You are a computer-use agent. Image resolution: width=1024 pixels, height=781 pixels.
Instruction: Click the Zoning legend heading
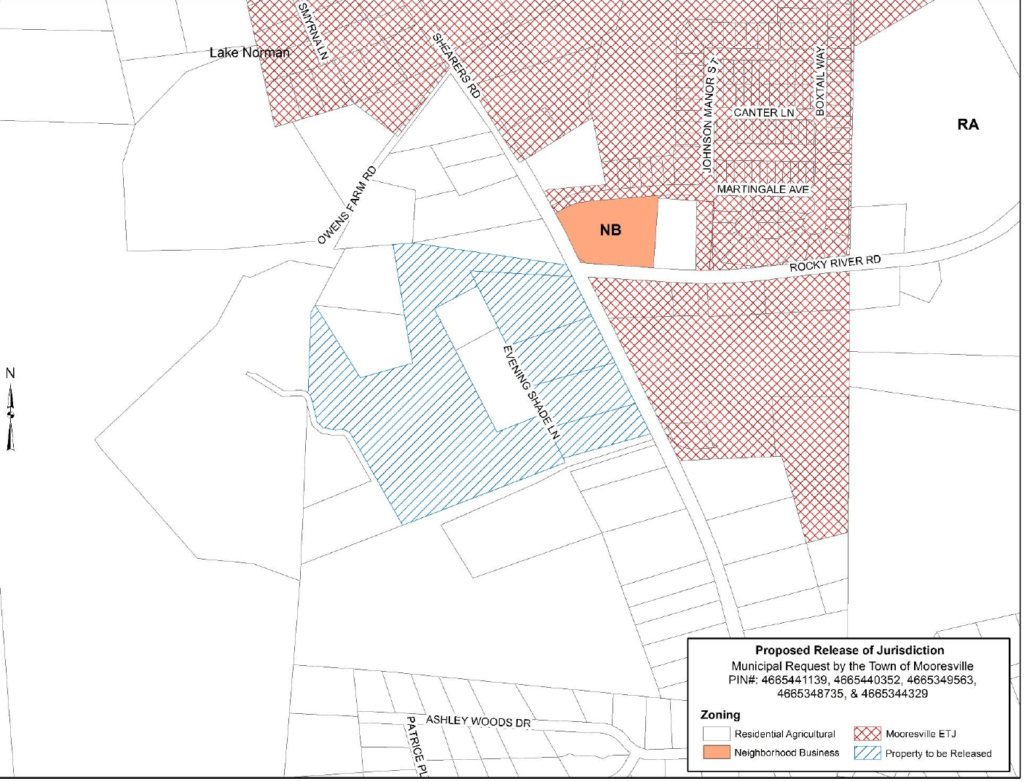click(x=720, y=714)
